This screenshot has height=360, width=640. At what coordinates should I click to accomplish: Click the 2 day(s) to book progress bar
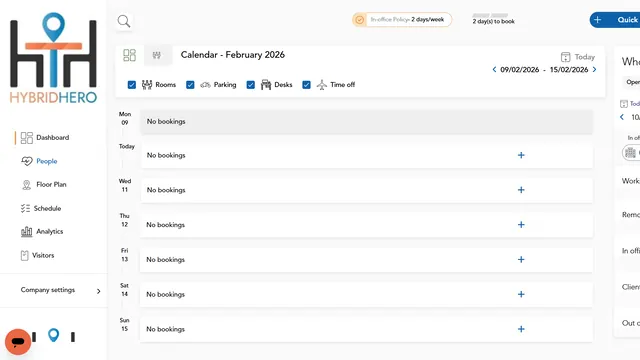point(490,15)
